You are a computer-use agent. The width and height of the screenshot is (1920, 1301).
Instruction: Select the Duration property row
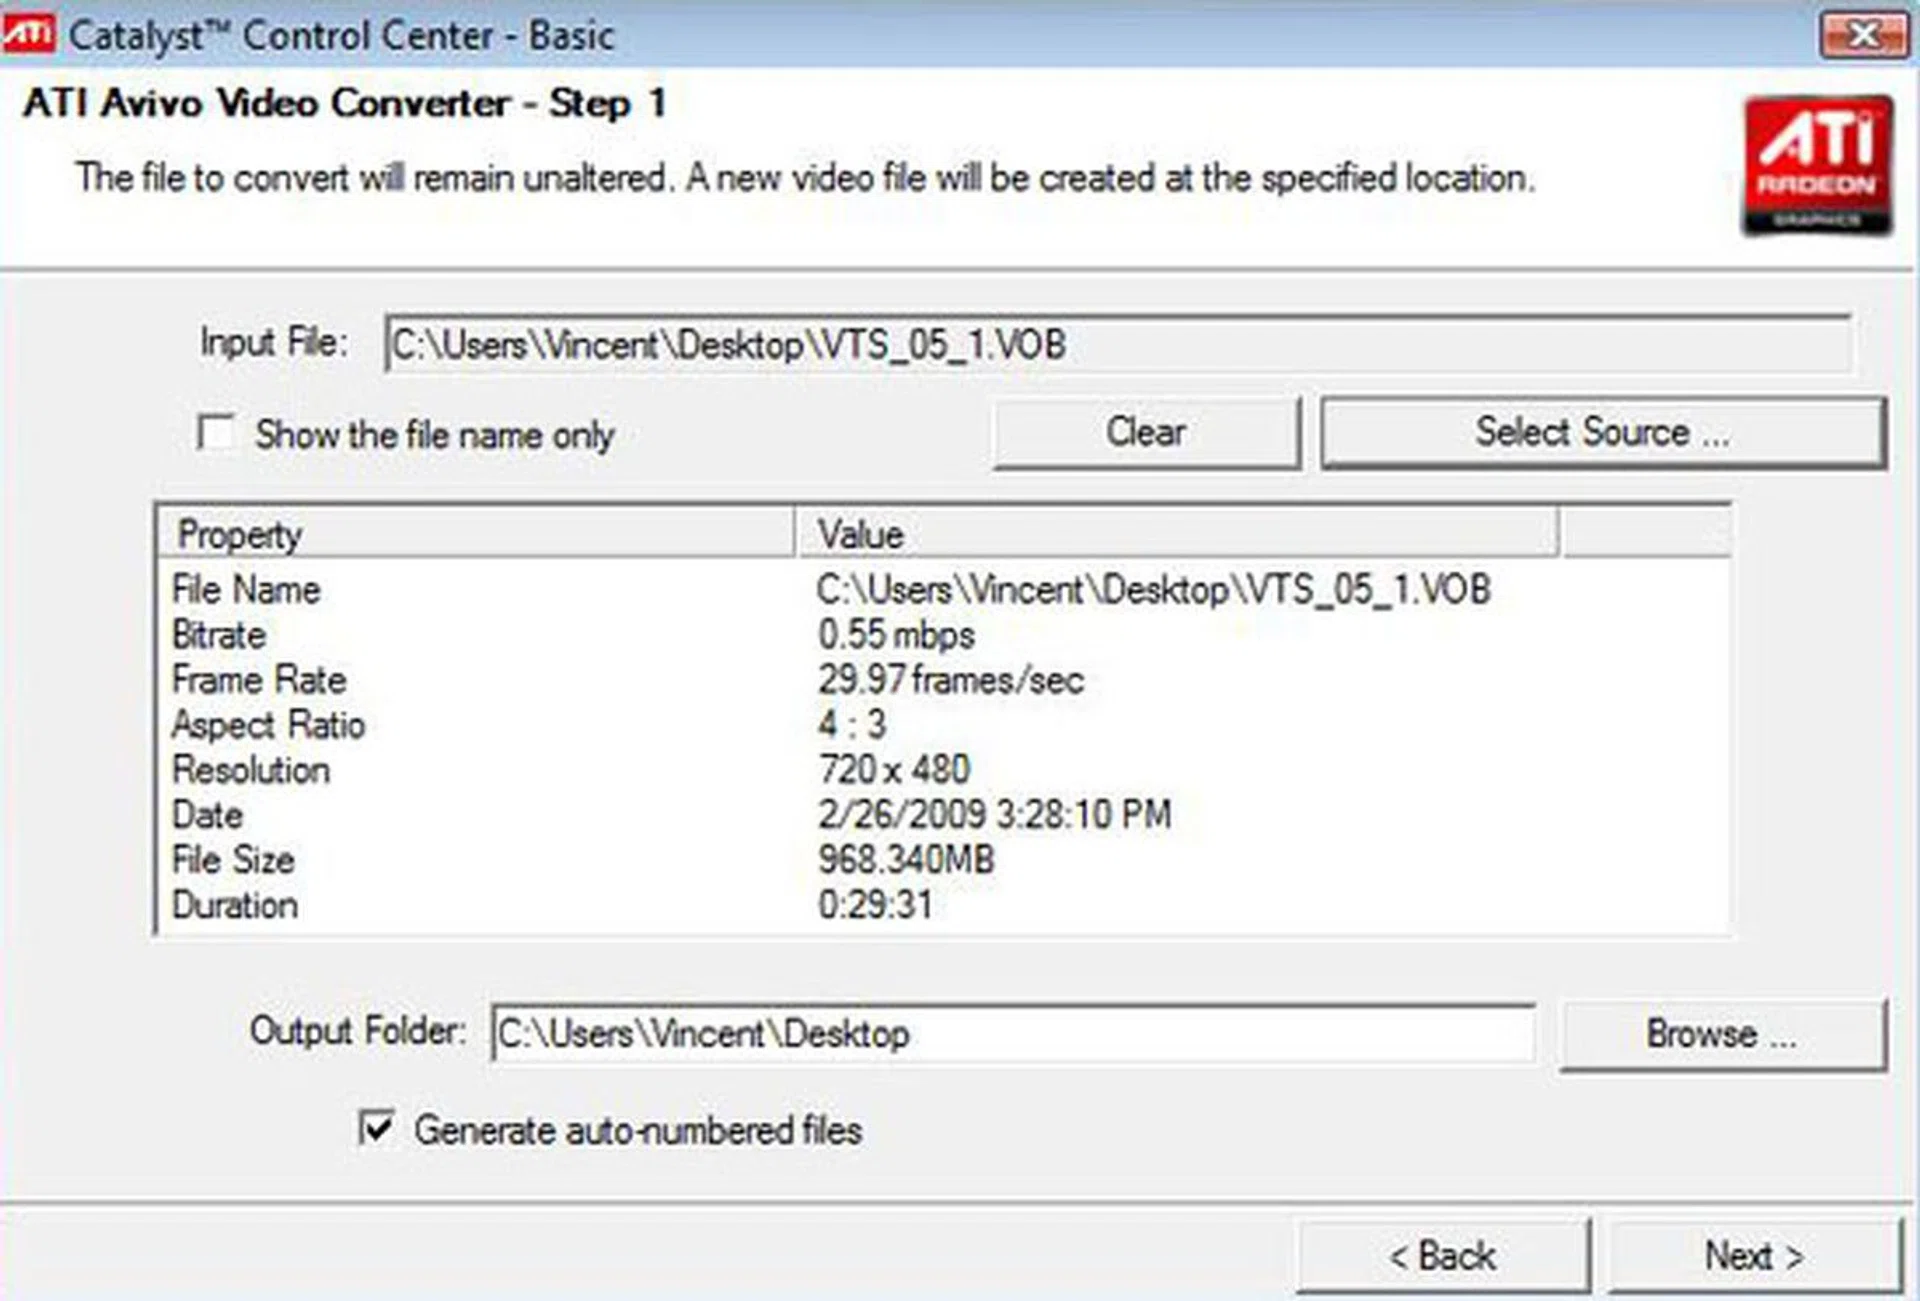pyautogui.click(x=943, y=905)
